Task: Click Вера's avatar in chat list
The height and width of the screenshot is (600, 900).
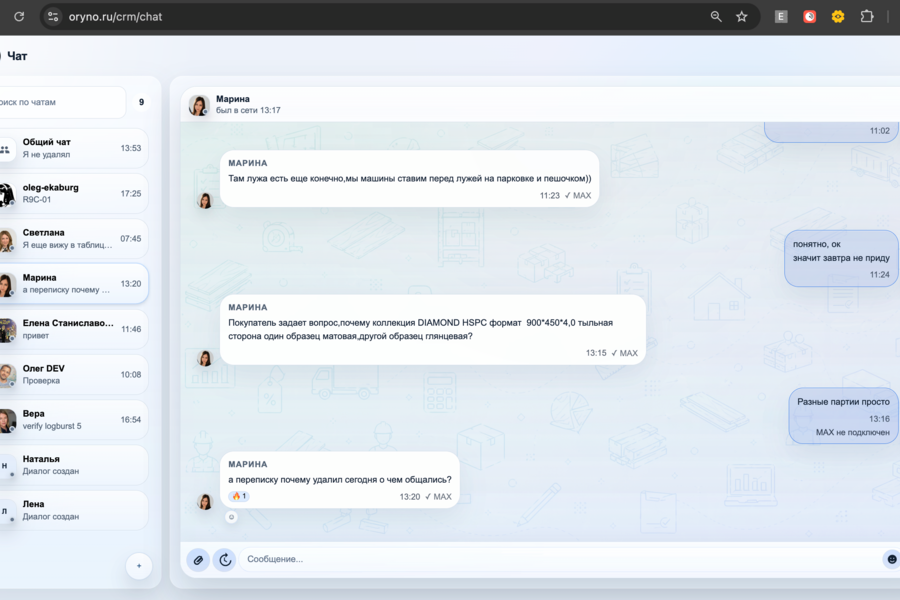Action: click(x=6, y=421)
